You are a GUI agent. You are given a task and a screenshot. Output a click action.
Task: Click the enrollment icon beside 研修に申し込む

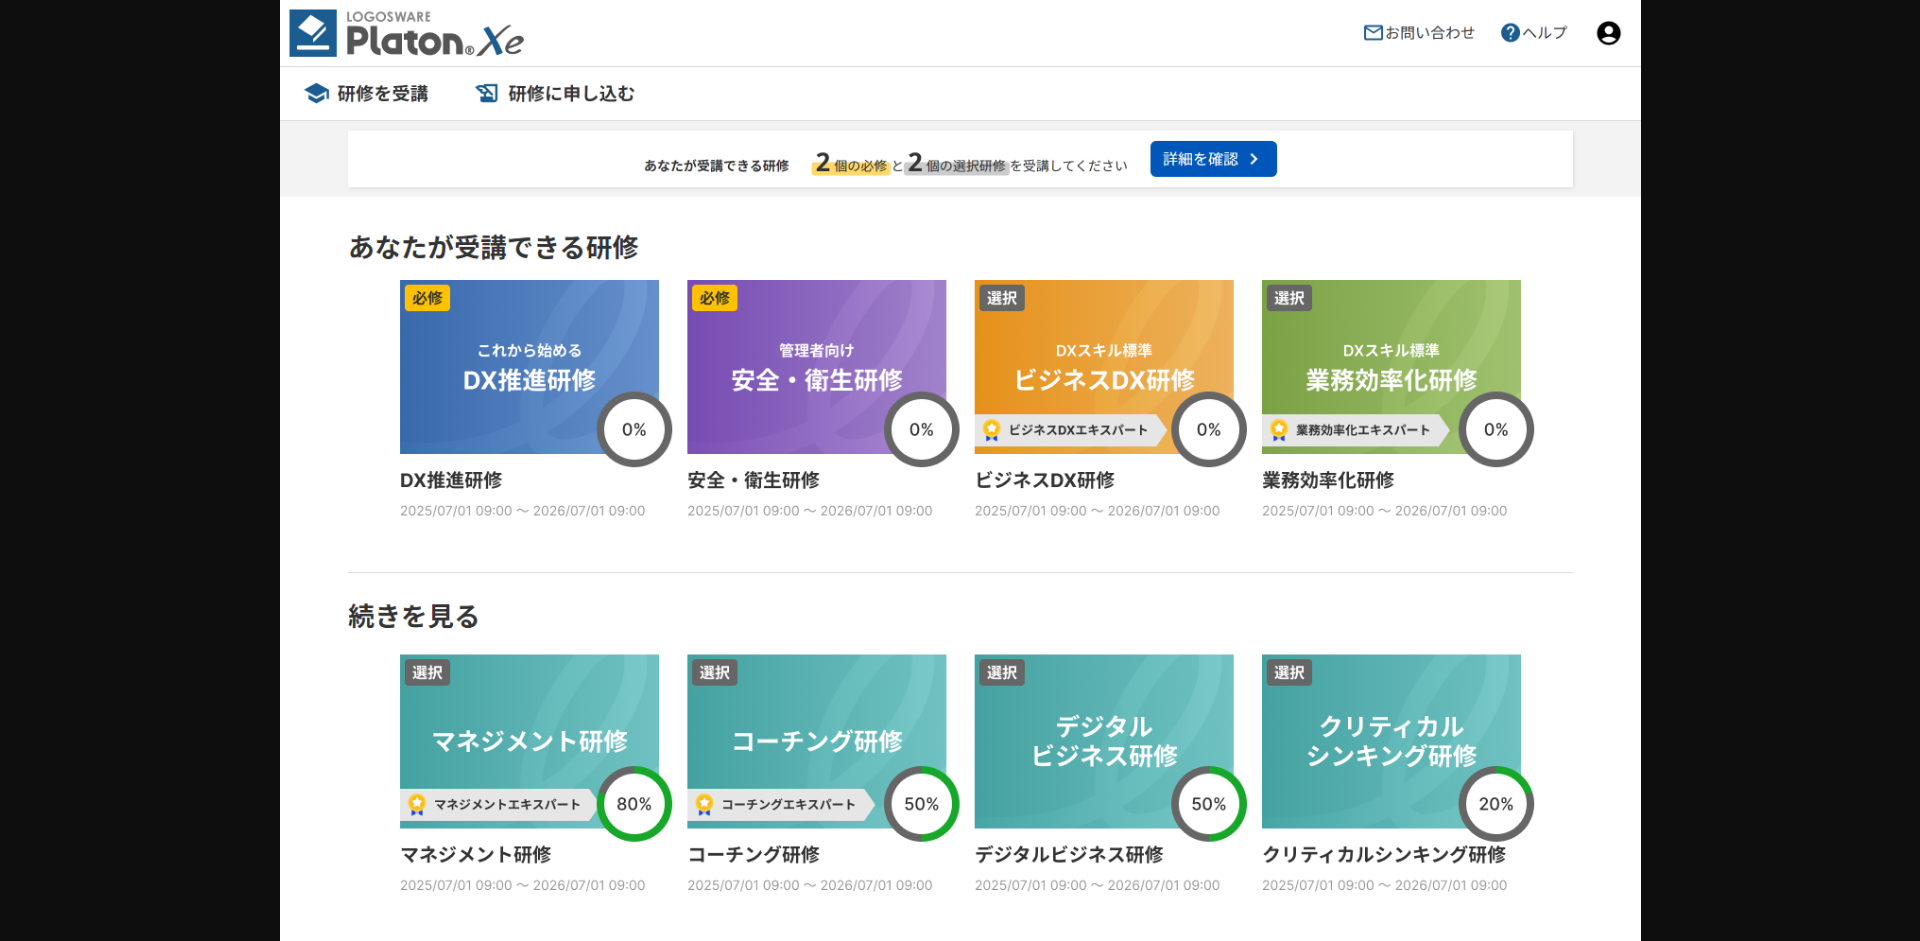(x=487, y=92)
